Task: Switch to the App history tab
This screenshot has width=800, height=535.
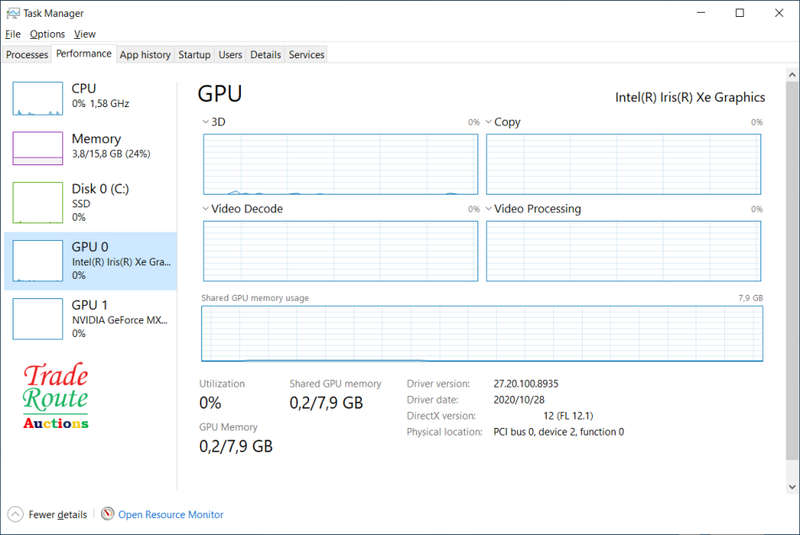Action: (145, 55)
